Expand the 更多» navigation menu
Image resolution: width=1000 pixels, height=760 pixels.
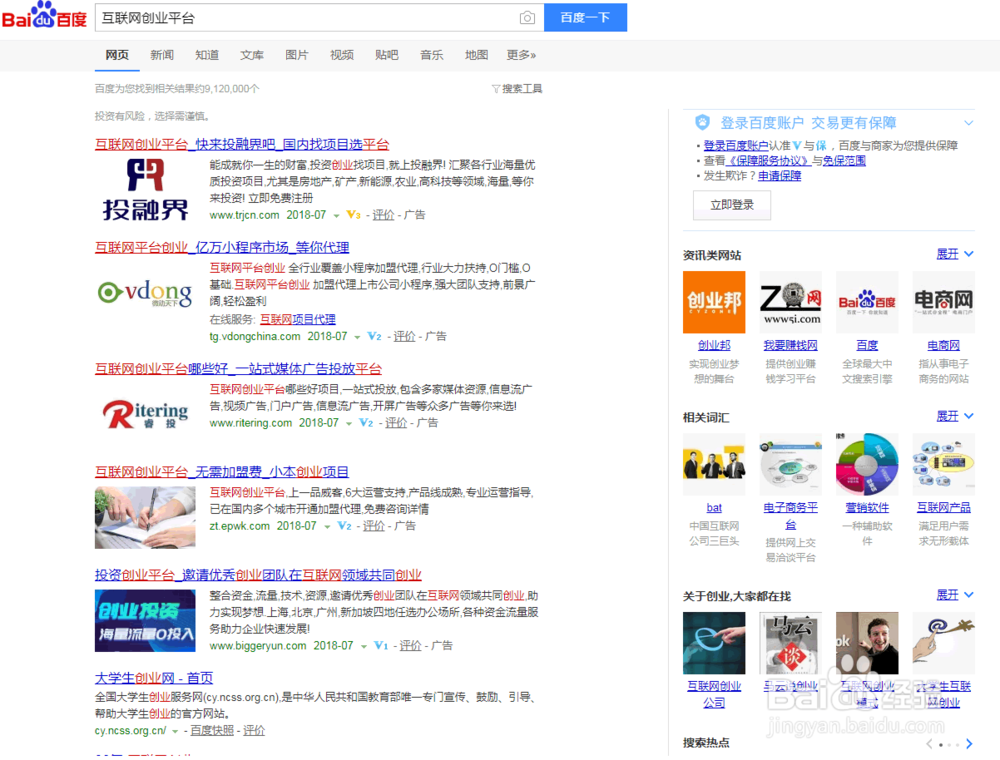pyautogui.click(x=521, y=55)
